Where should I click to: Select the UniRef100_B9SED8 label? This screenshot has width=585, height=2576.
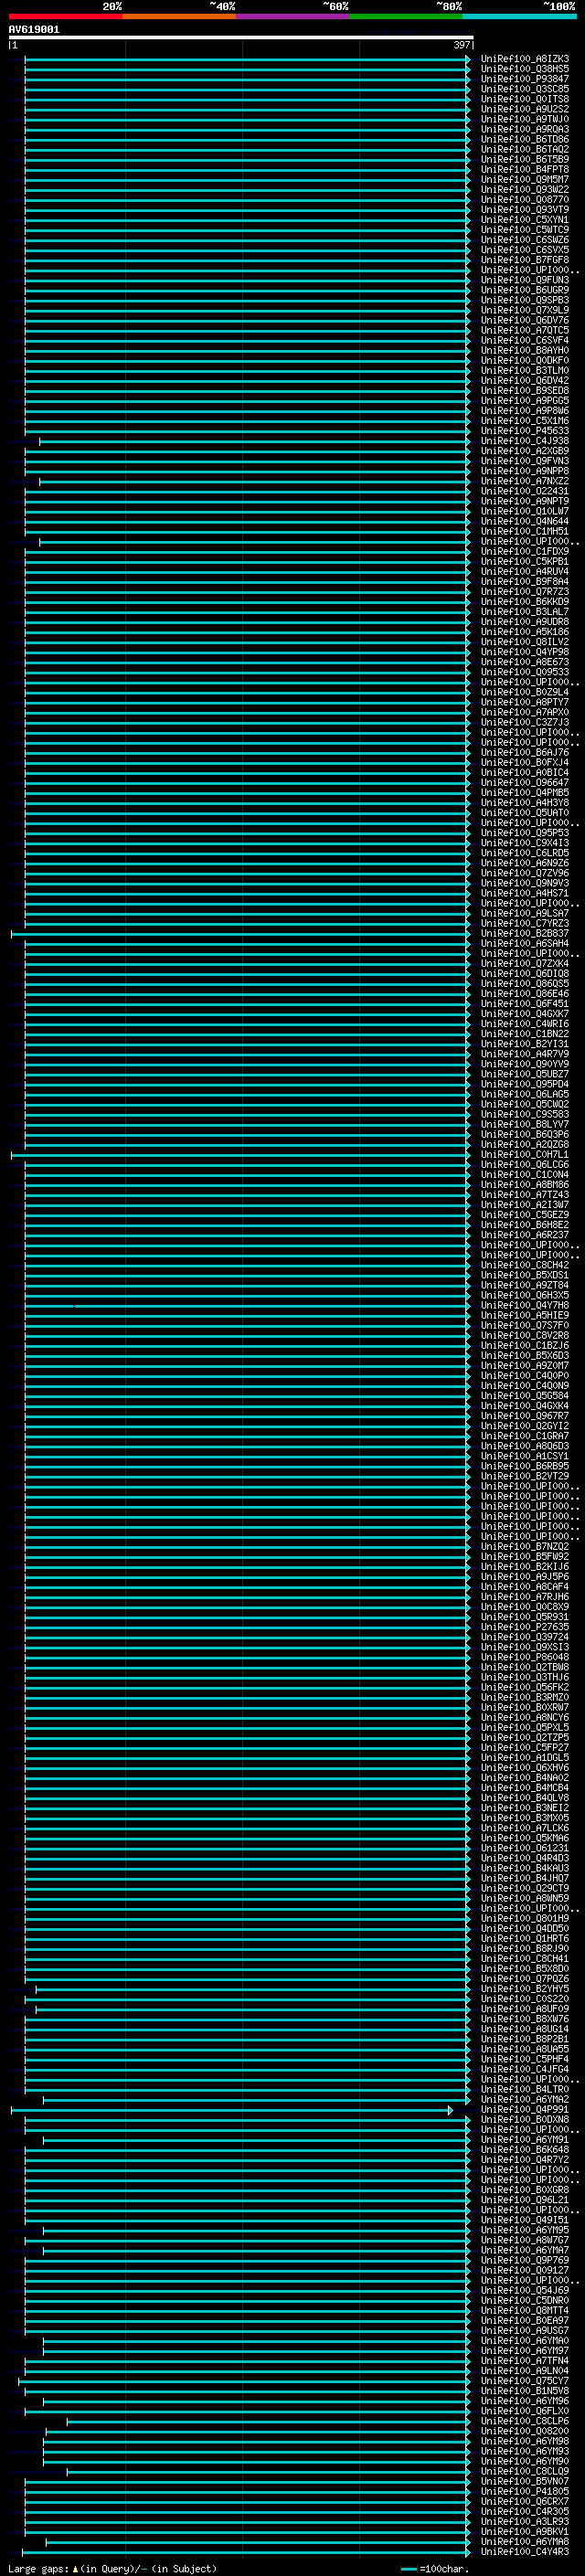coord(525,391)
